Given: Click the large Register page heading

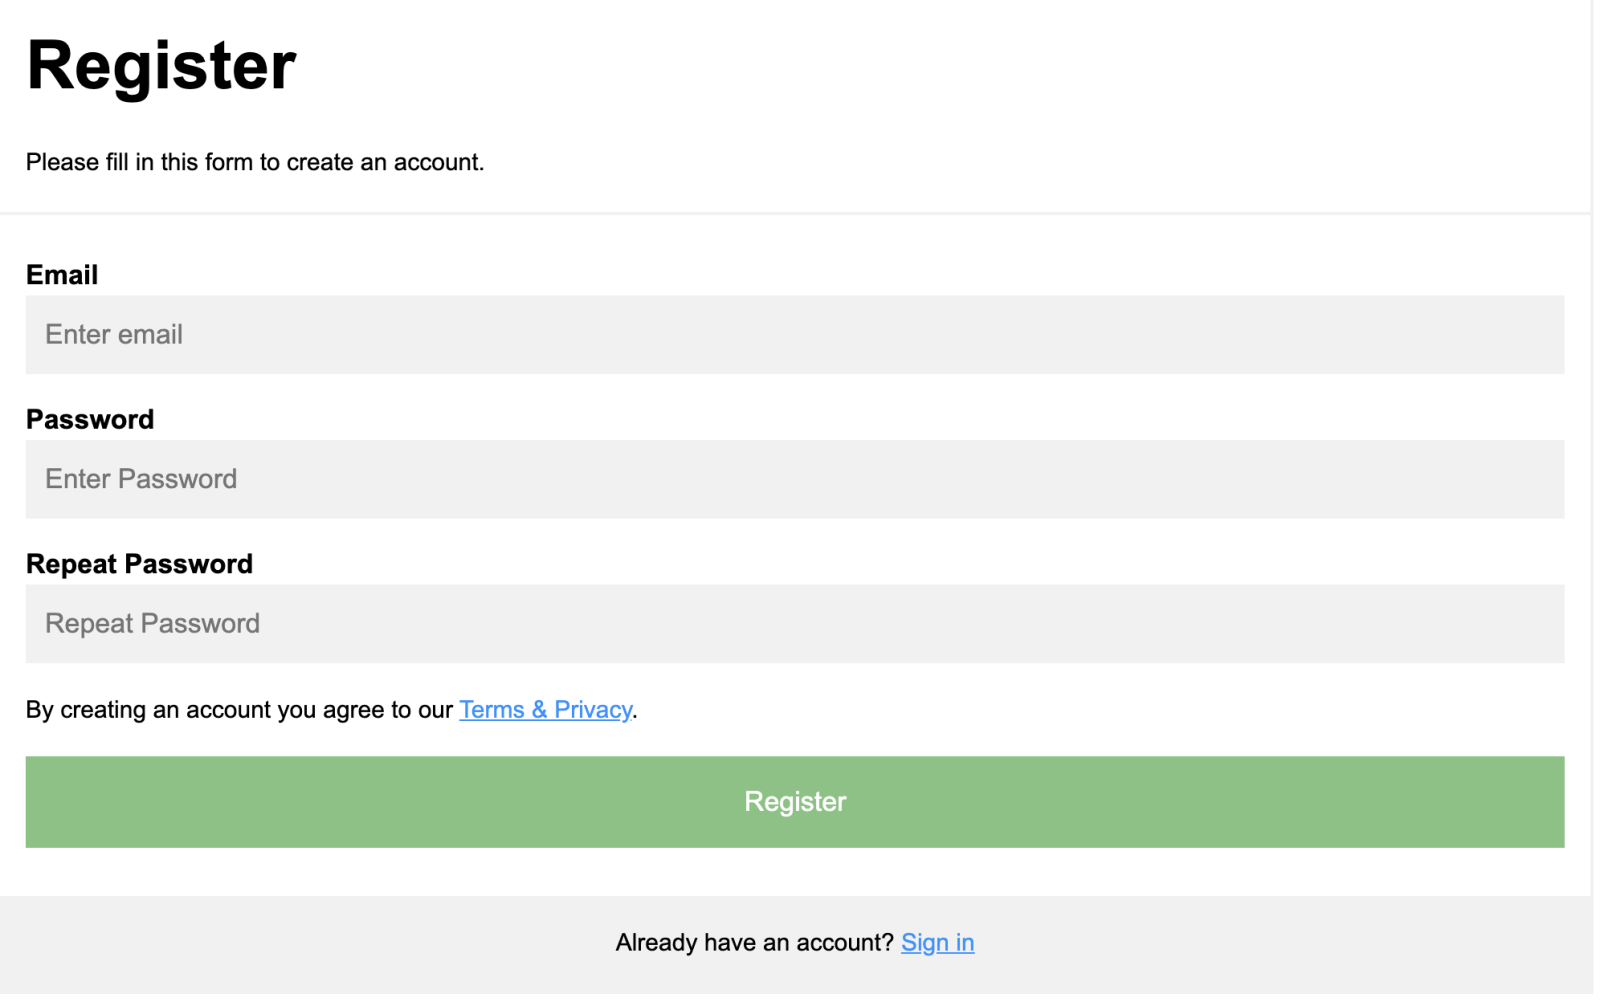Looking at the screenshot, I should click(161, 66).
